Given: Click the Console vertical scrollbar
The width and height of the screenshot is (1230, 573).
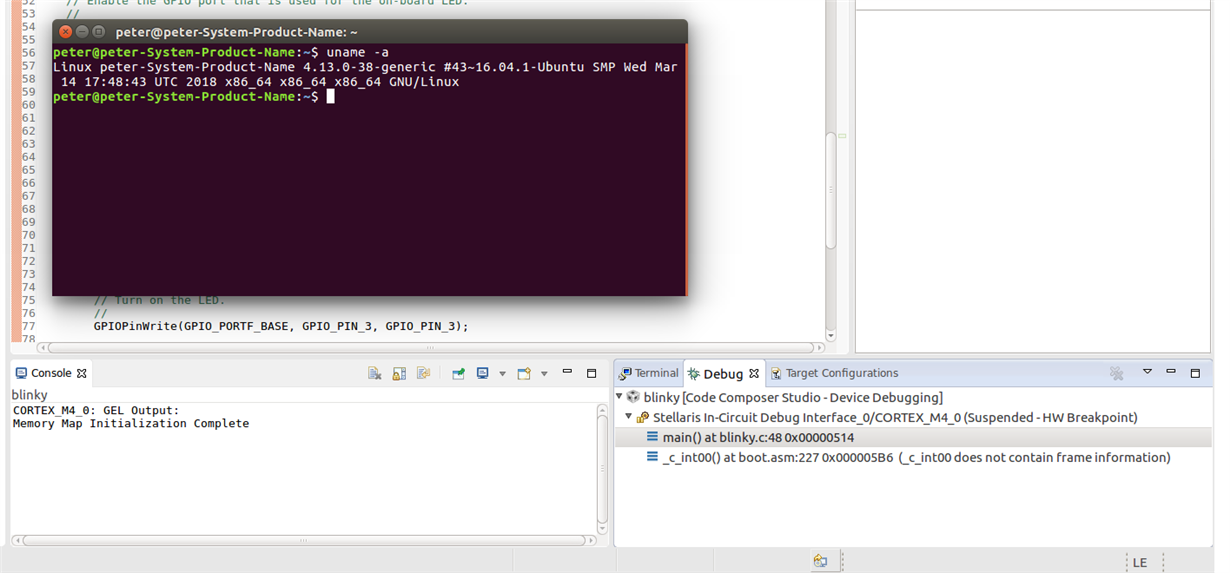Looking at the screenshot, I should point(602,470).
